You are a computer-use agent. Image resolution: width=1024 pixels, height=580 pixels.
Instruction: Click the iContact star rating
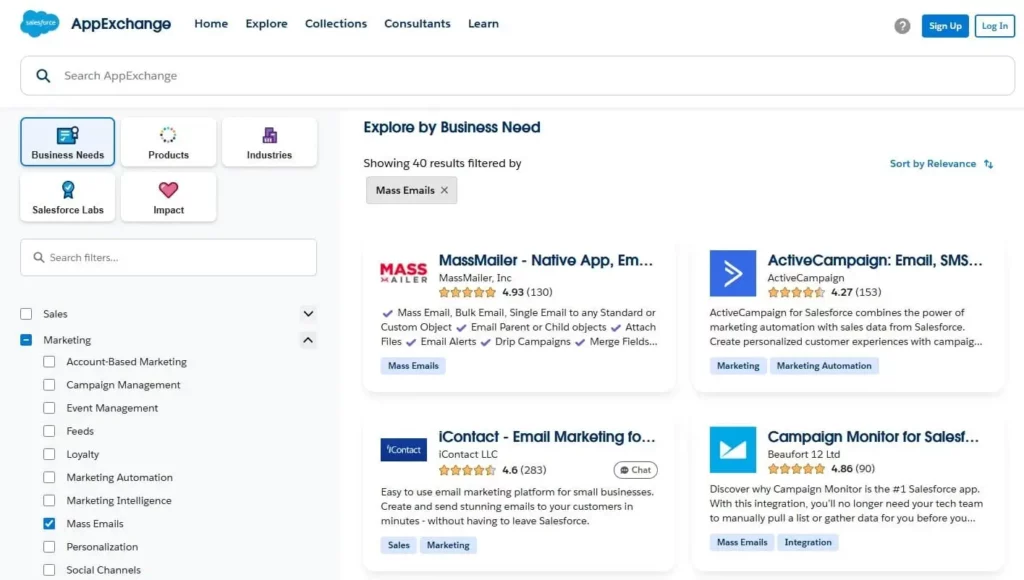467,470
